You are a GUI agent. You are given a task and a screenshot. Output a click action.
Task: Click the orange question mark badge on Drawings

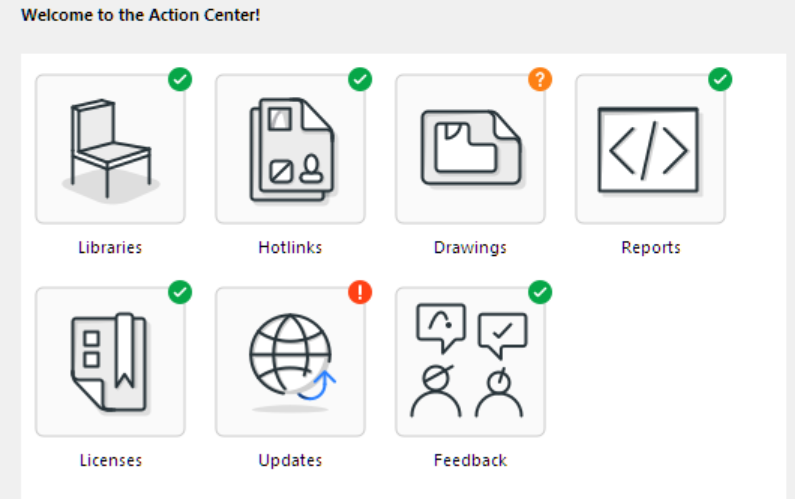pyautogui.click(x=540, y=80)
